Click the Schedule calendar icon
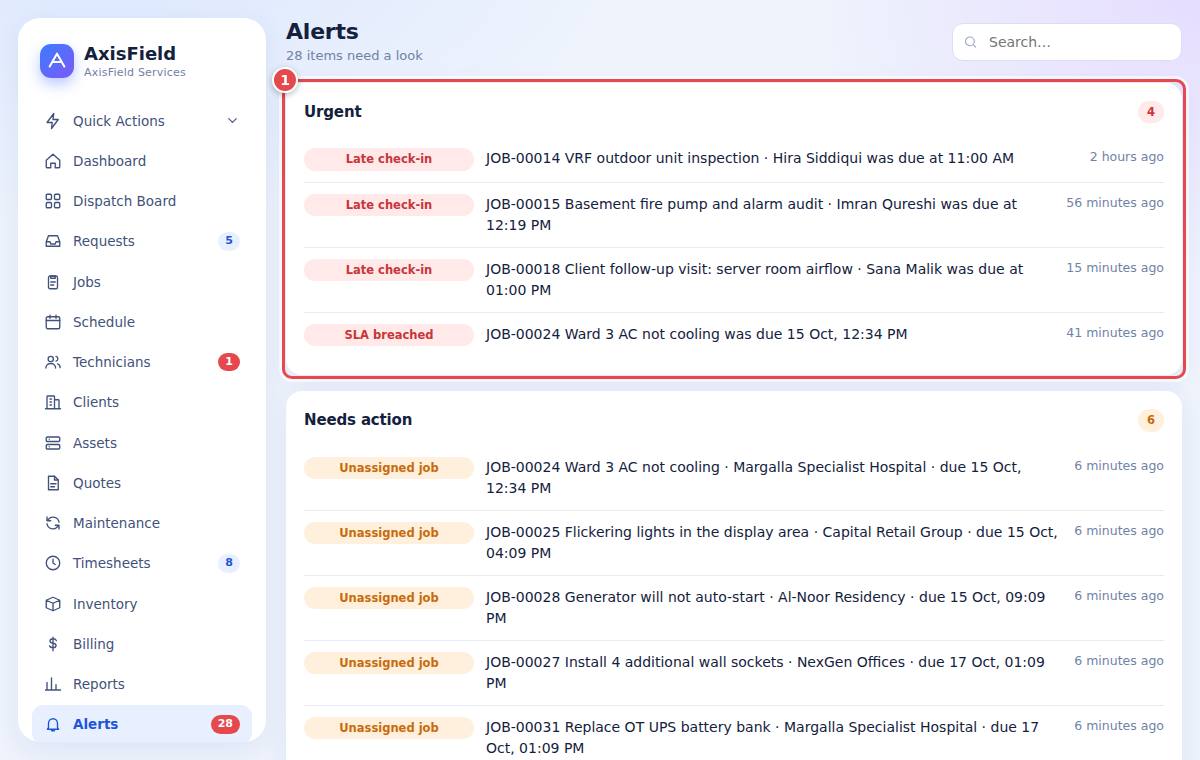Screen dimensions: 1200x760 (53, 322)
